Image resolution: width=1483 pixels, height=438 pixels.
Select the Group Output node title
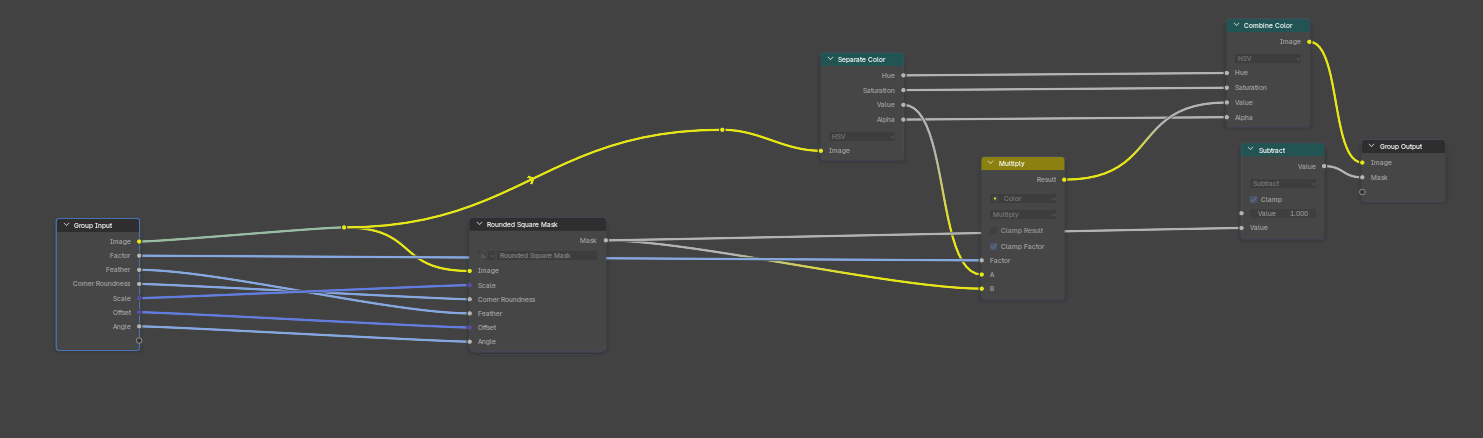click(1401, 147)
